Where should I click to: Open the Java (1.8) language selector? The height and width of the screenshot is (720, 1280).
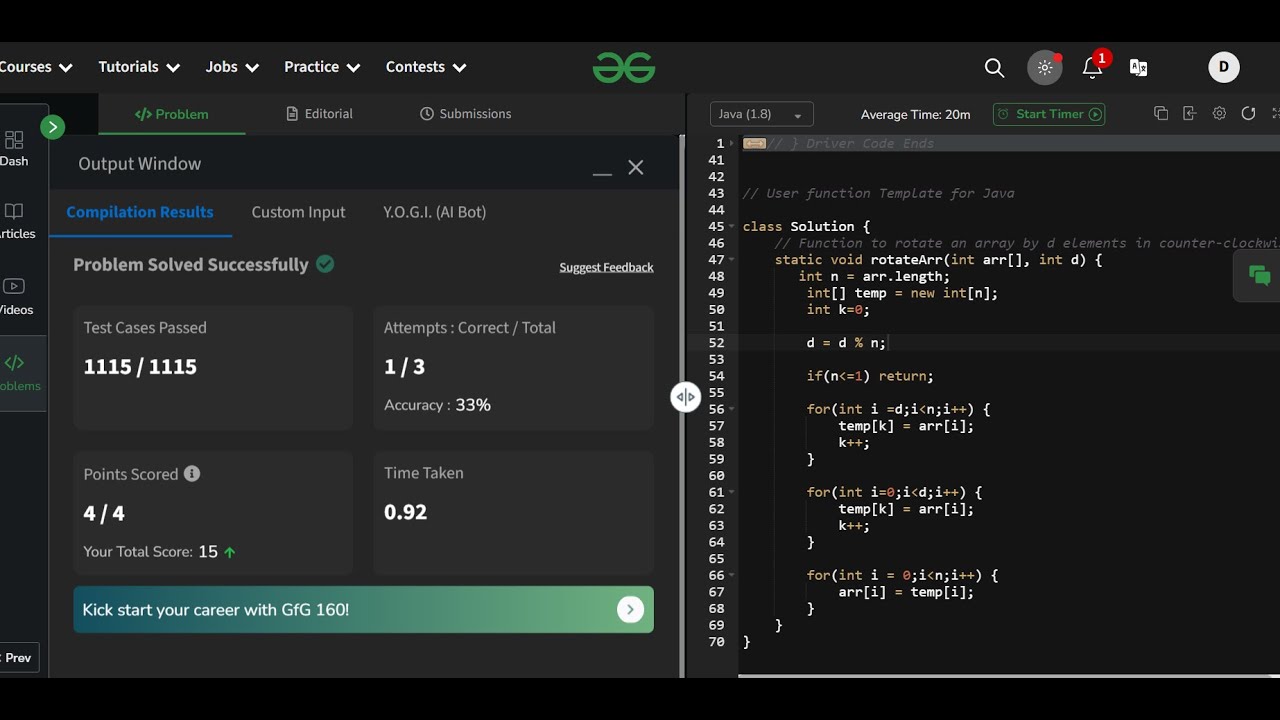pyautogui.click(x=762, y=114)
